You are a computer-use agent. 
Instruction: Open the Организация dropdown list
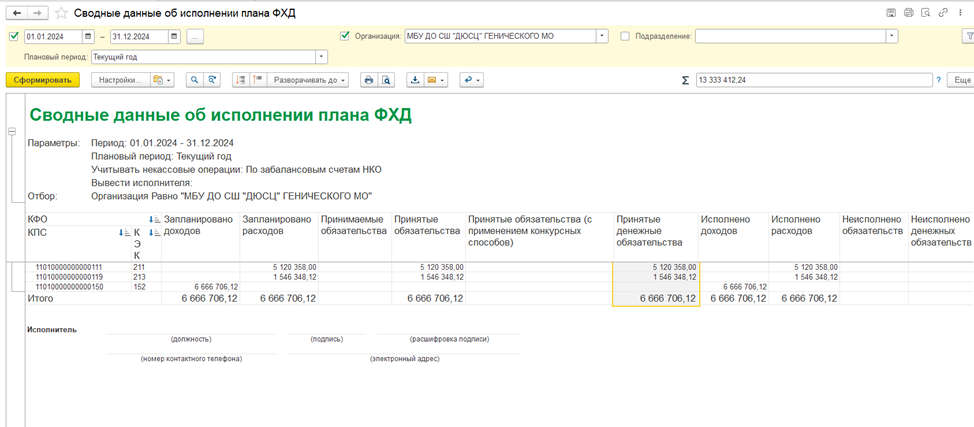pyautogui.click(x=602, y=36)
